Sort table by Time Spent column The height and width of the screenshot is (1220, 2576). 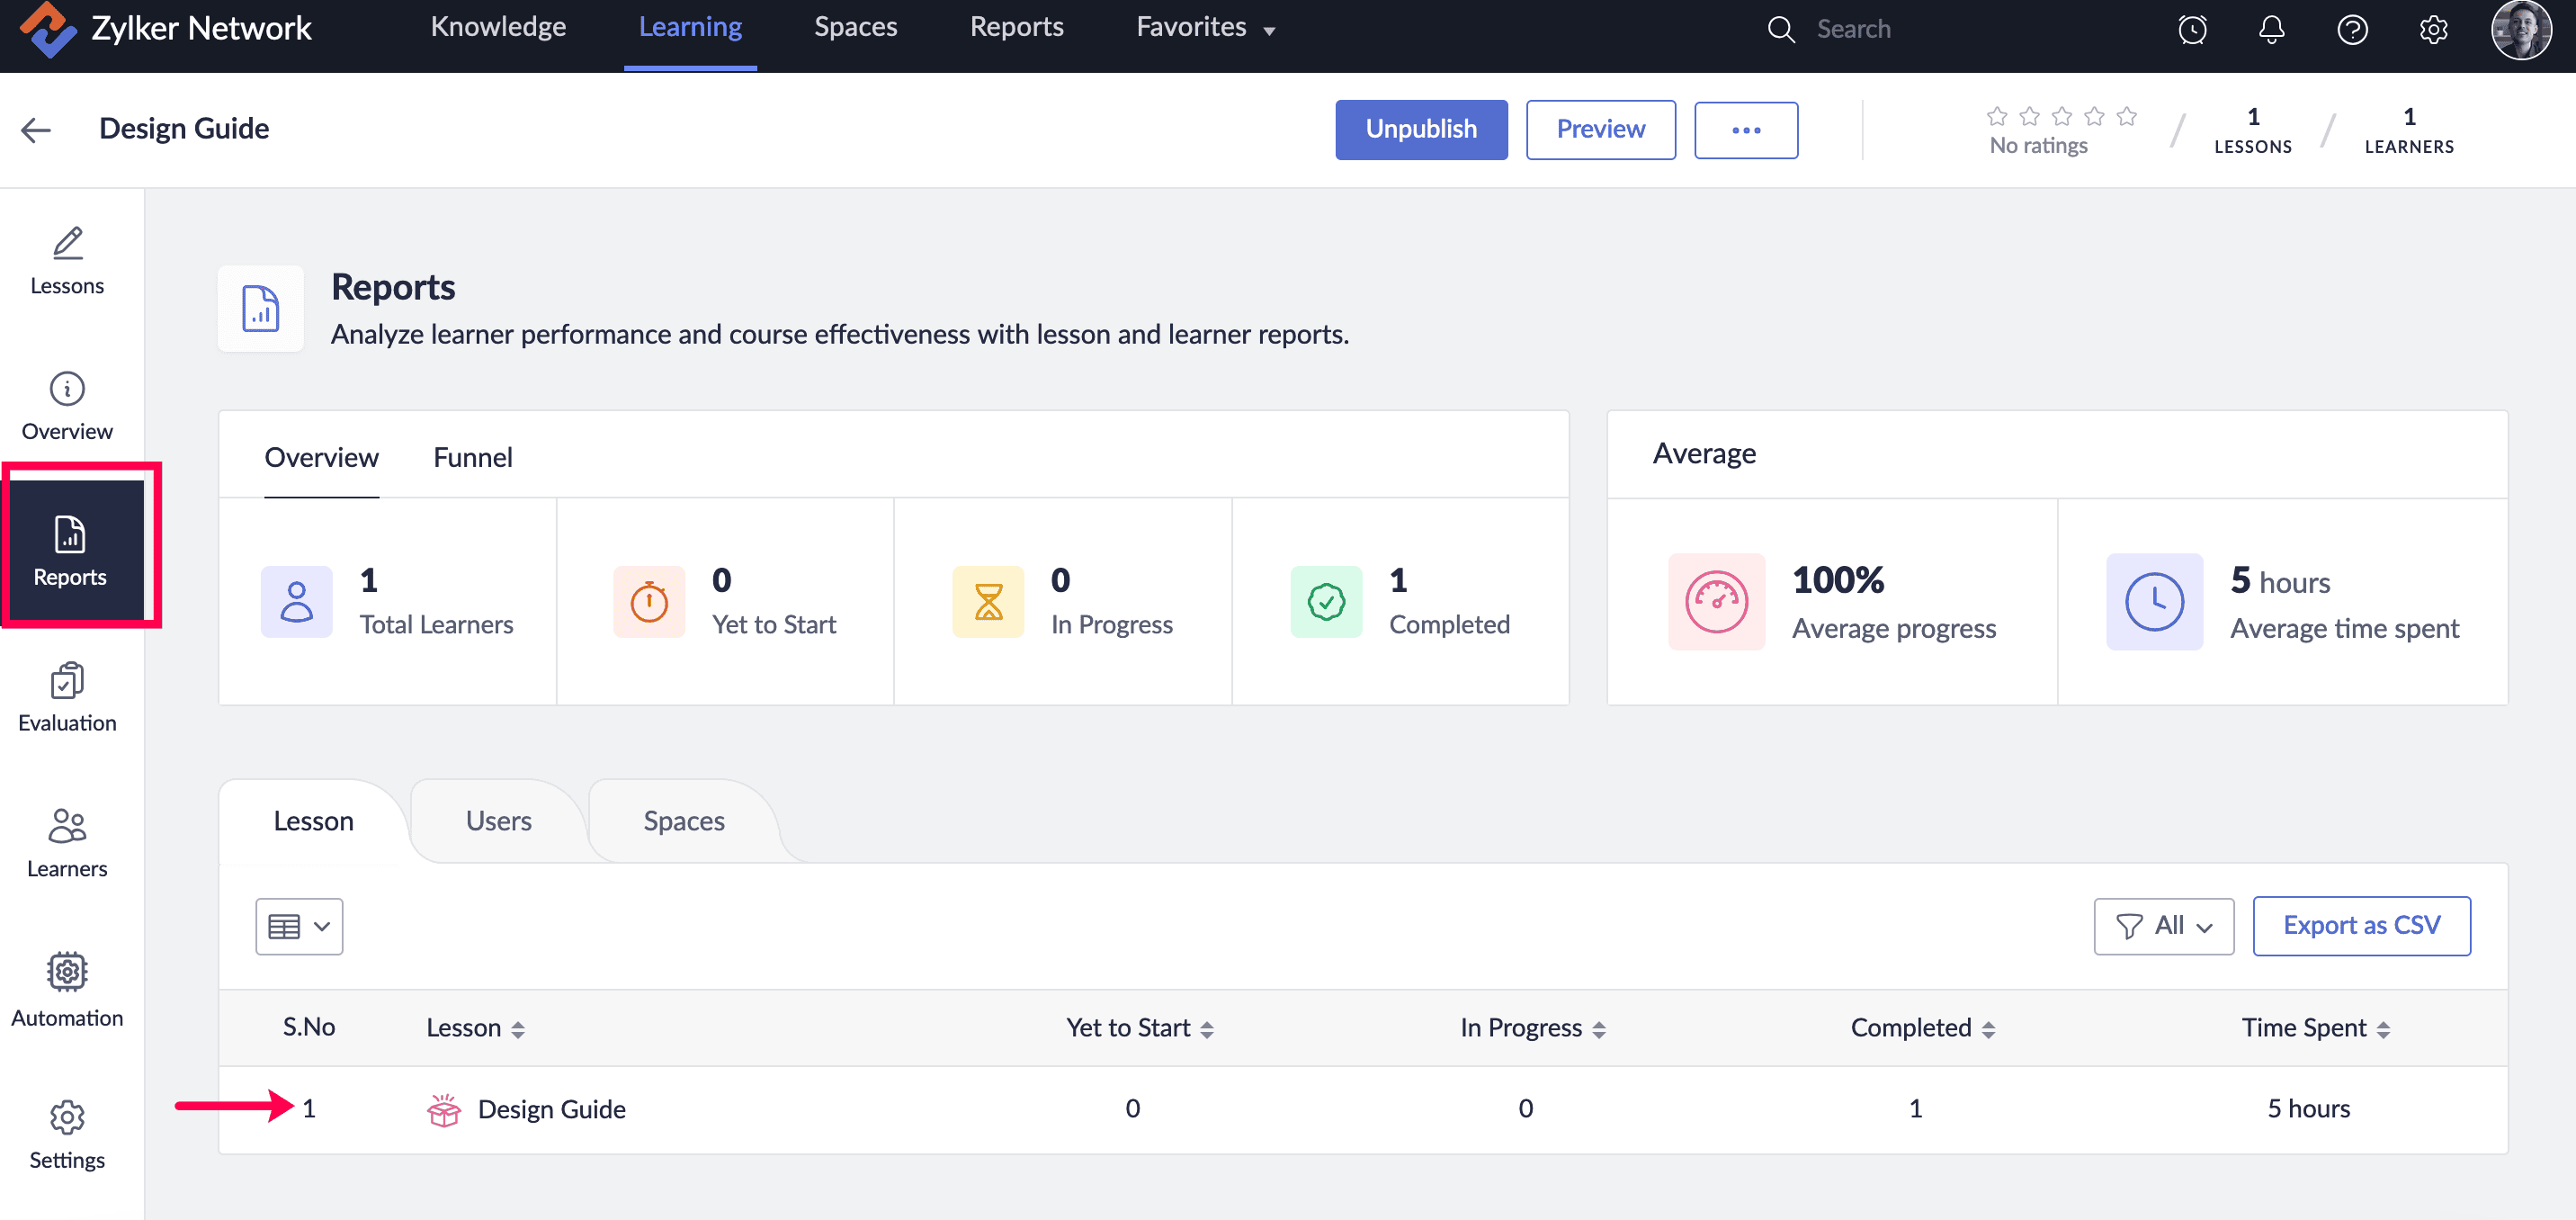(2314, 1028)
